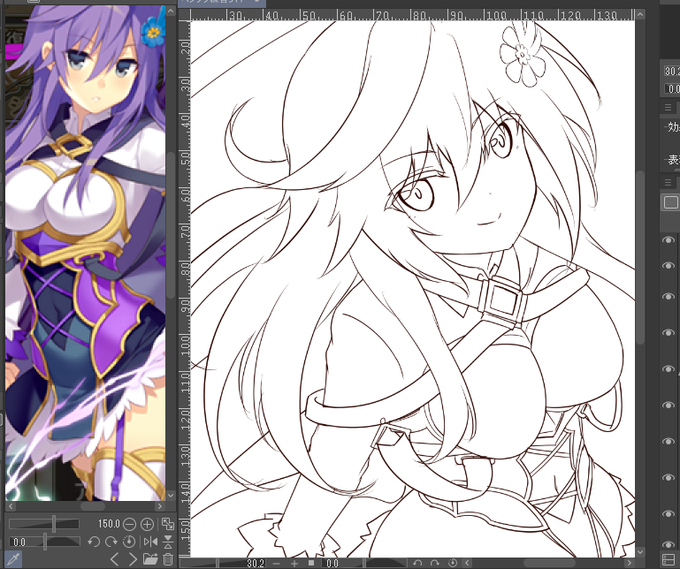Viewport: 680px width, 569px height.
Task: Click Sub View horizontal scrollbar thumb
Action: tap(93, 506)
